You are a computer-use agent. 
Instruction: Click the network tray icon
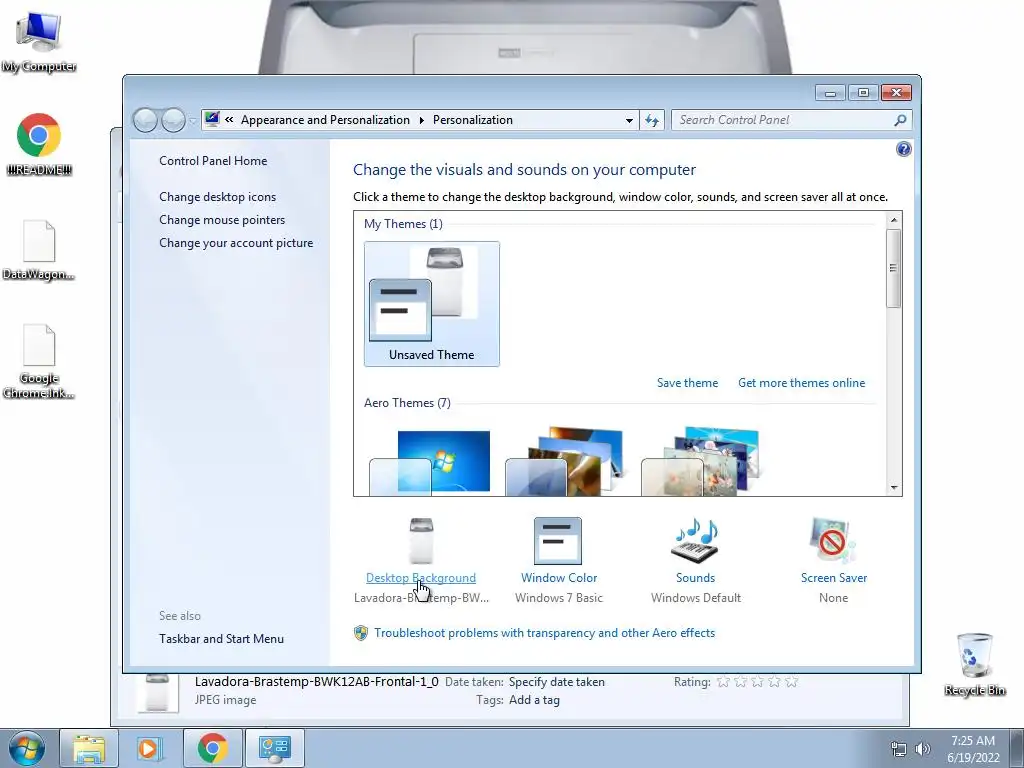pos(899,749)
